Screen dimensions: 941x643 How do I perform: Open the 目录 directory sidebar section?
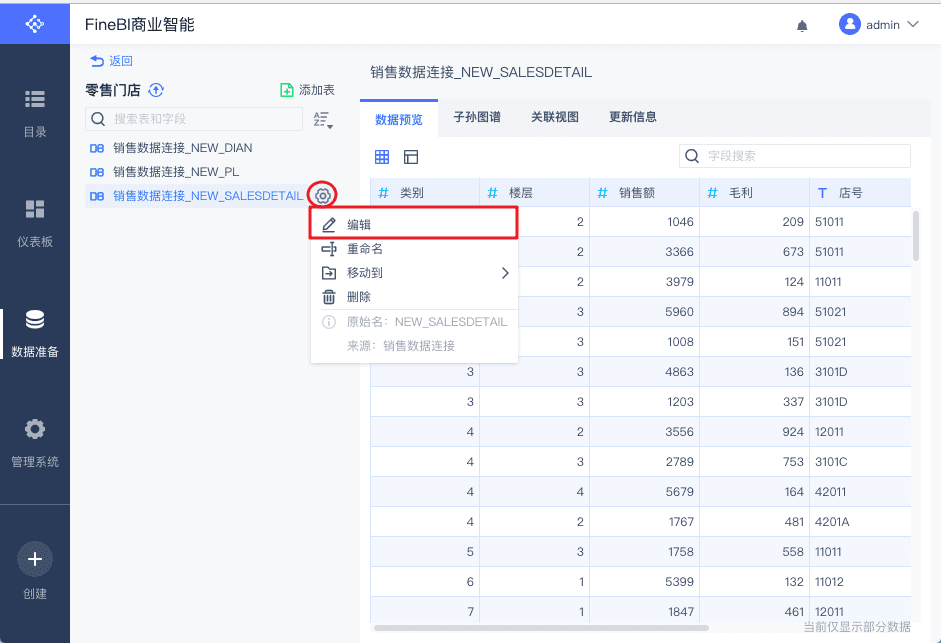[x=35, y=112]
